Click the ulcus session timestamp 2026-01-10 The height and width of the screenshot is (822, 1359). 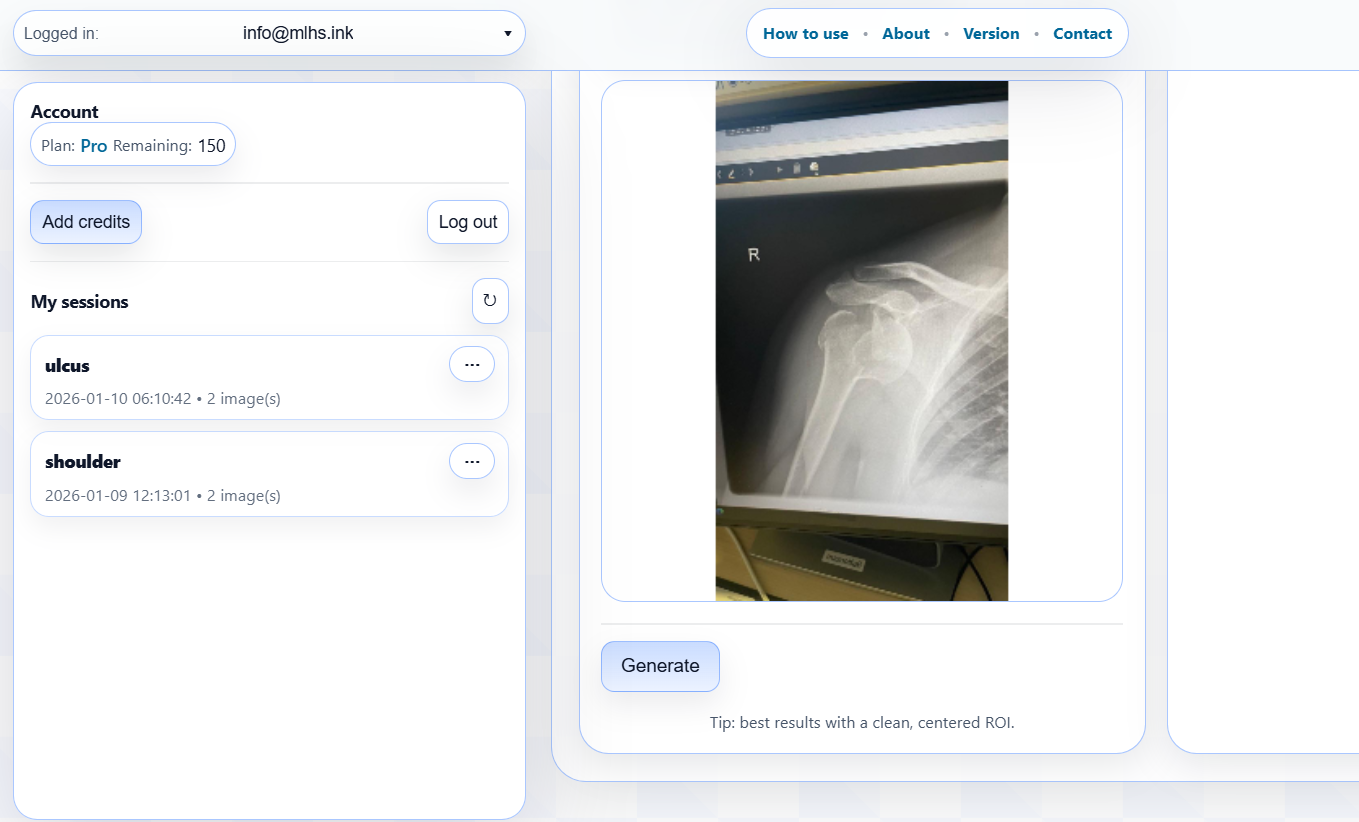(118, 399)
